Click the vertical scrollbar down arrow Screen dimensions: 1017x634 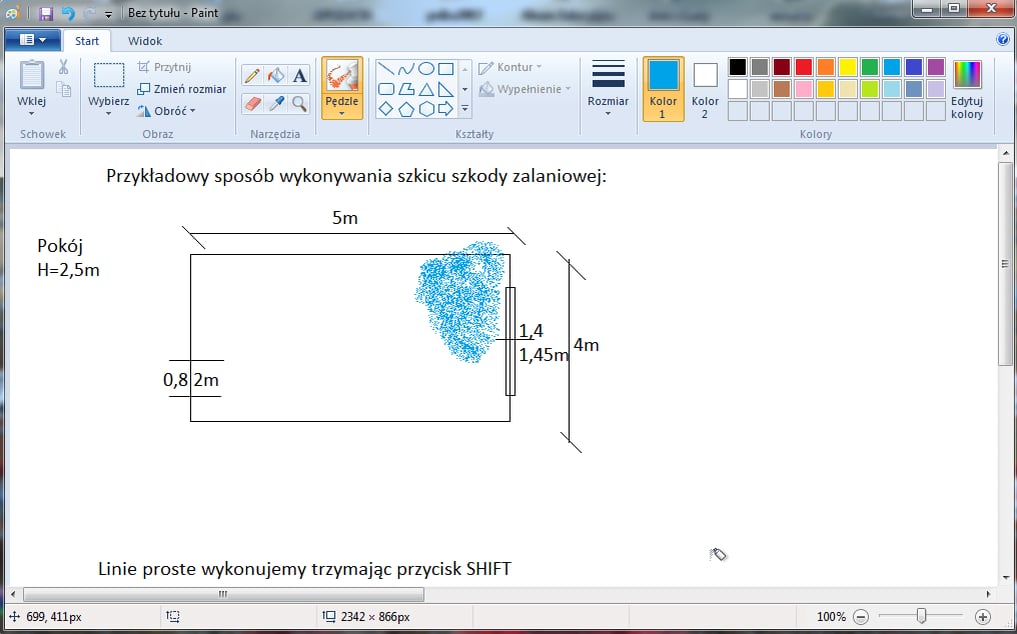(1005, 577)
